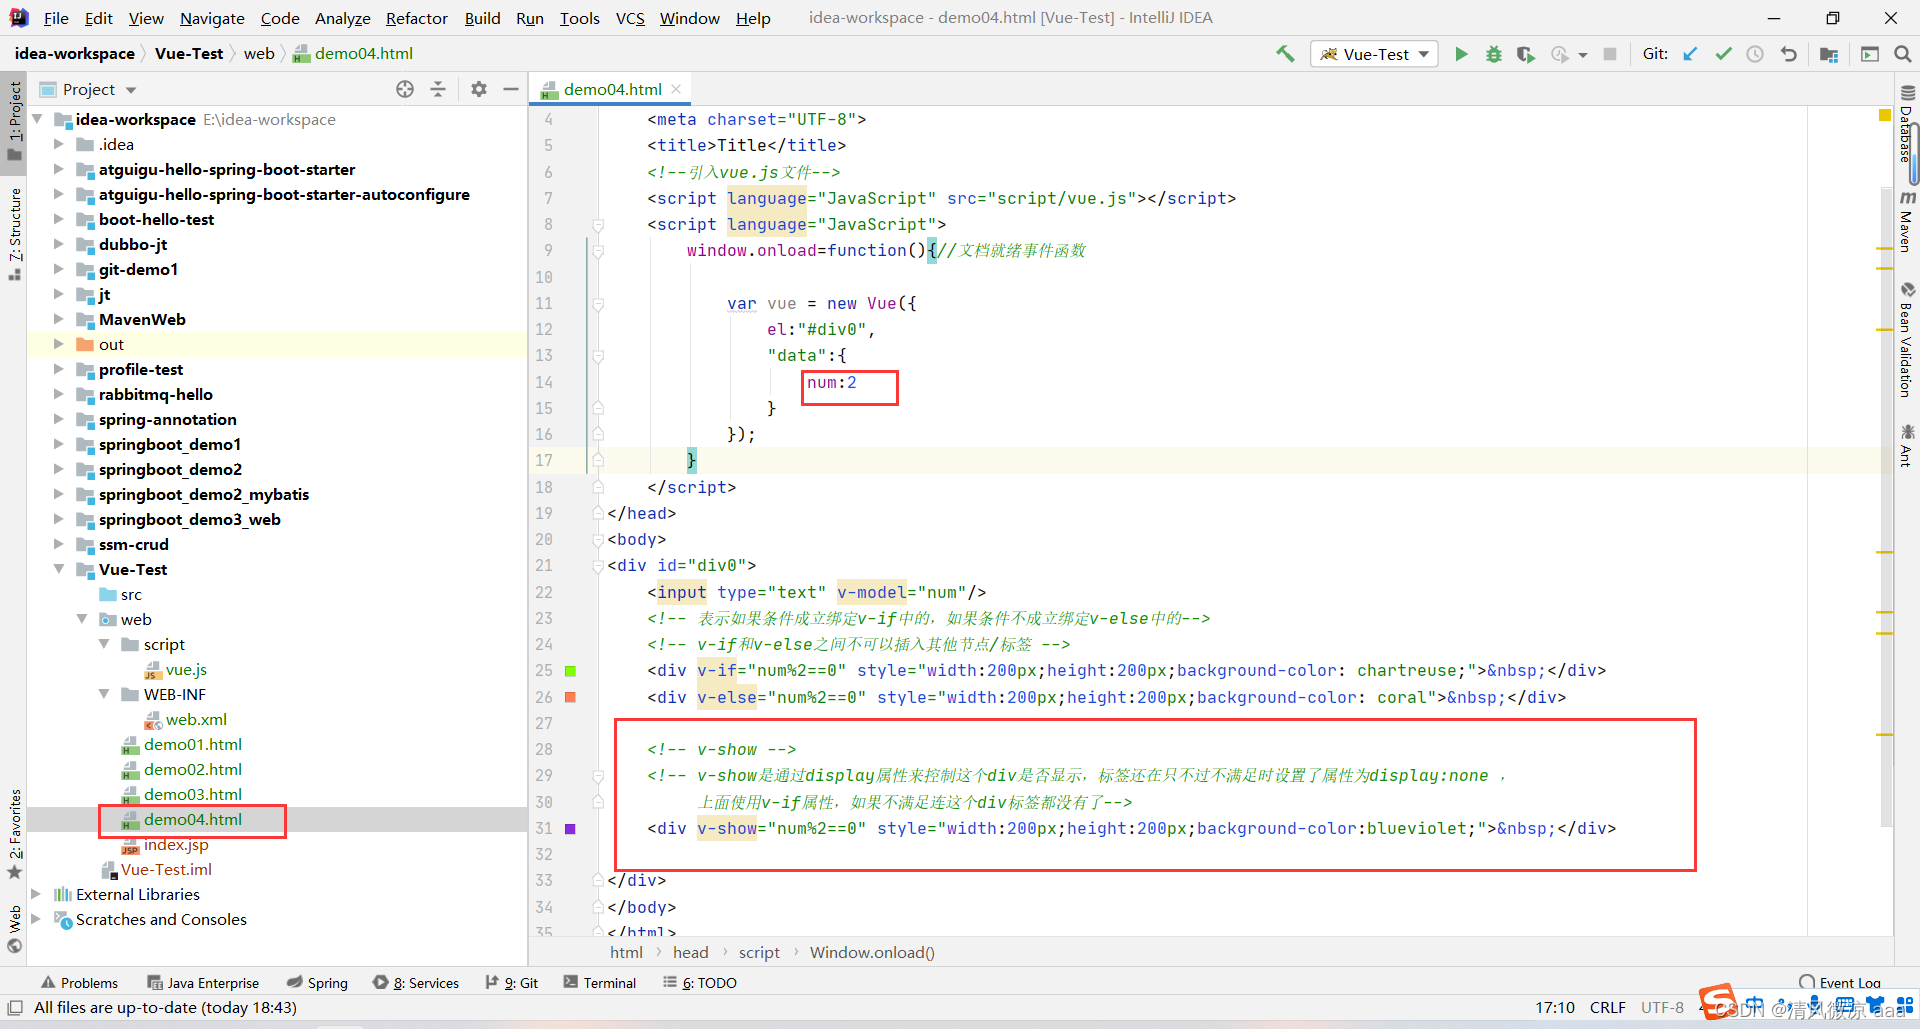Open Search Everywhere magnifier

pyautogui.click(x=1903, y=54)
